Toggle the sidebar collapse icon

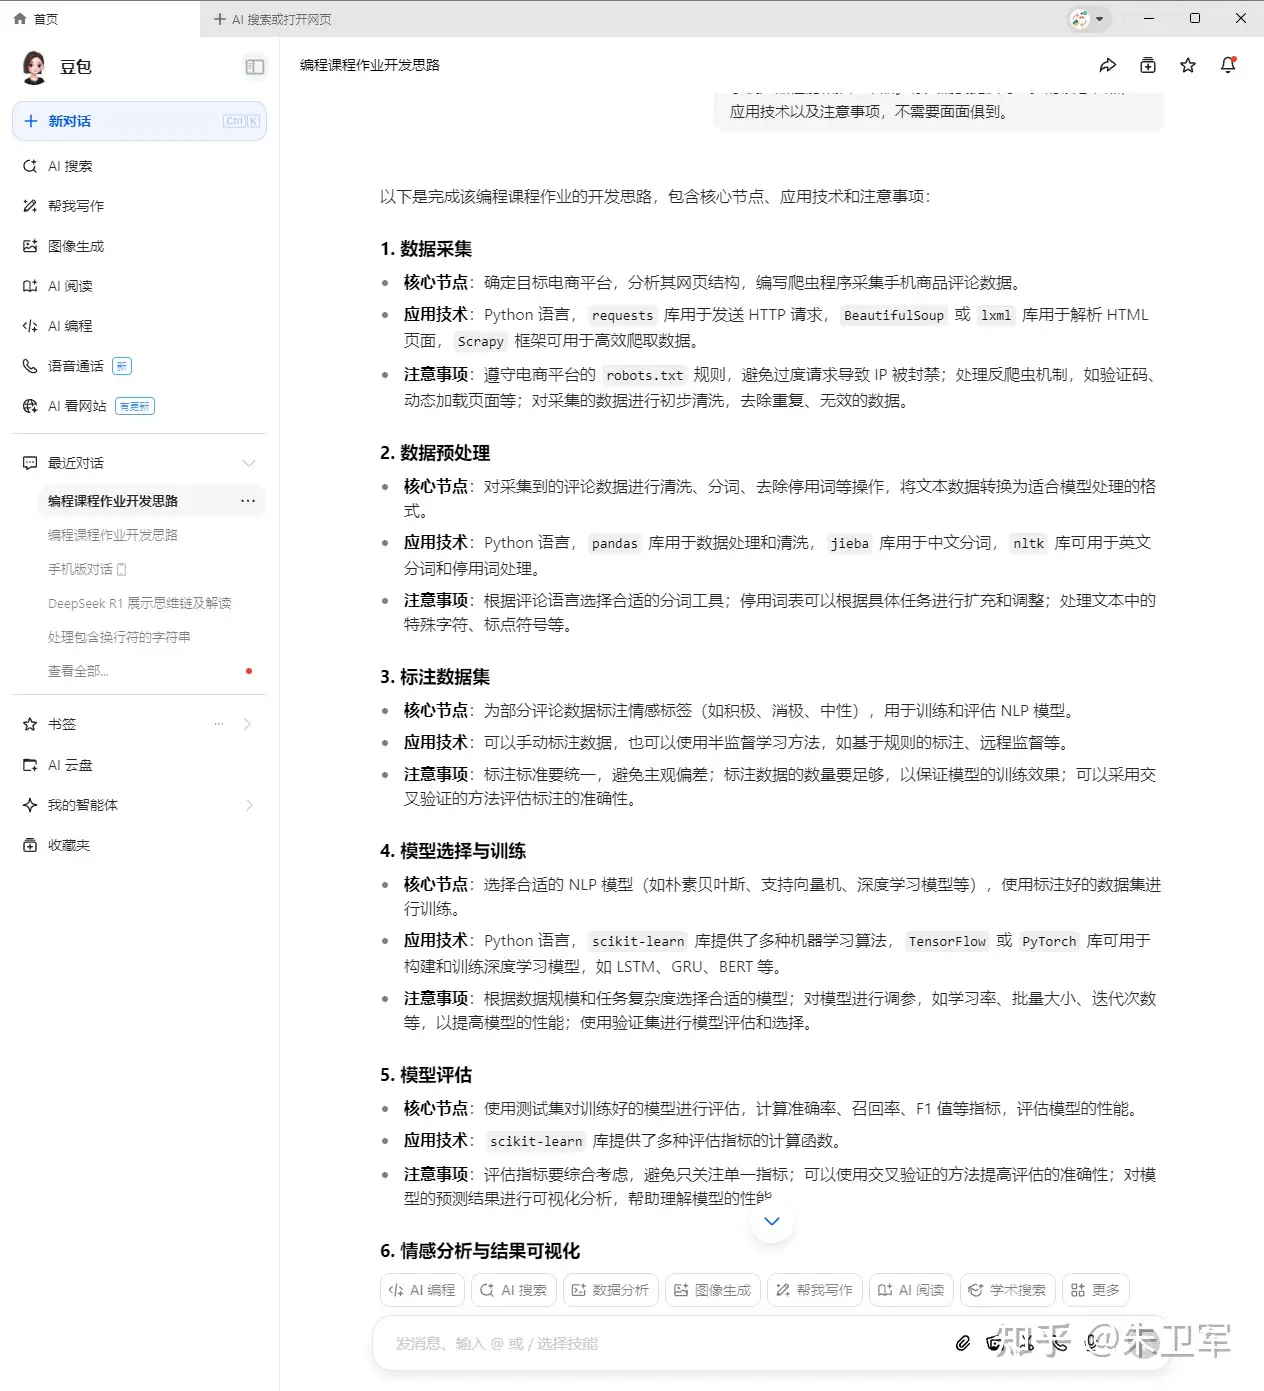pos(255,67)
